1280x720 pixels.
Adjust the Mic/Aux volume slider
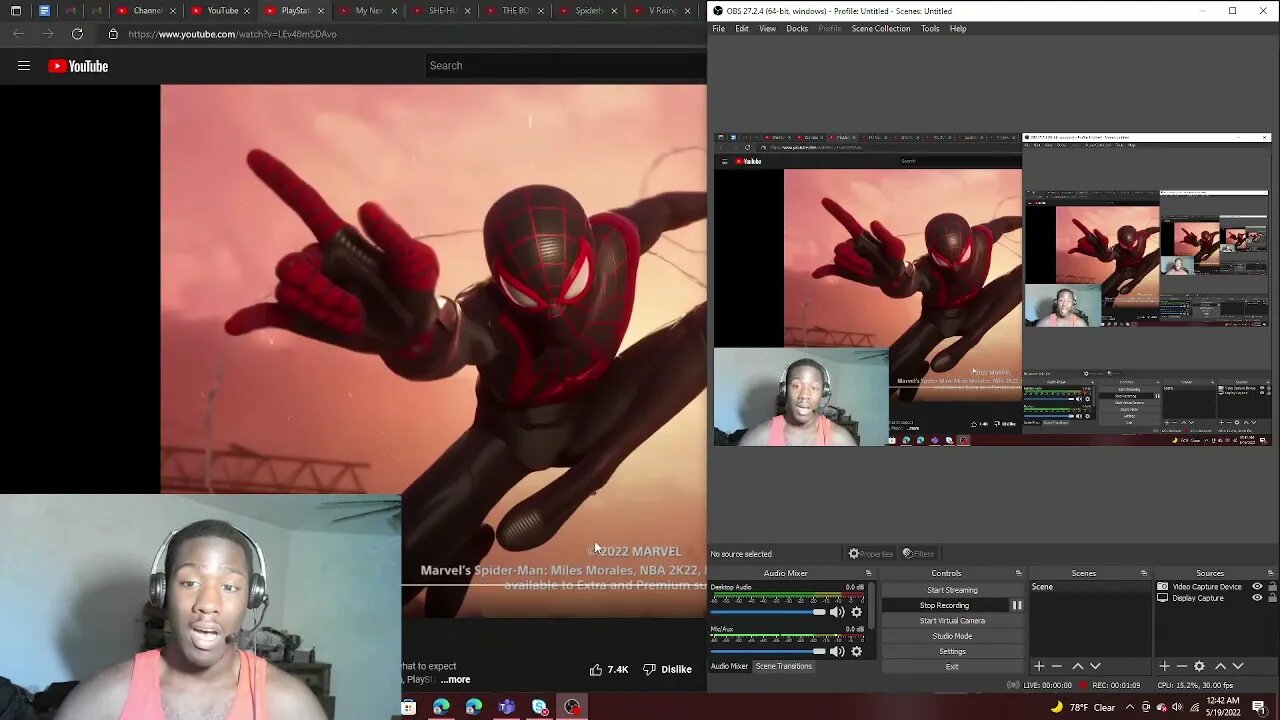(x=769, y=651)
